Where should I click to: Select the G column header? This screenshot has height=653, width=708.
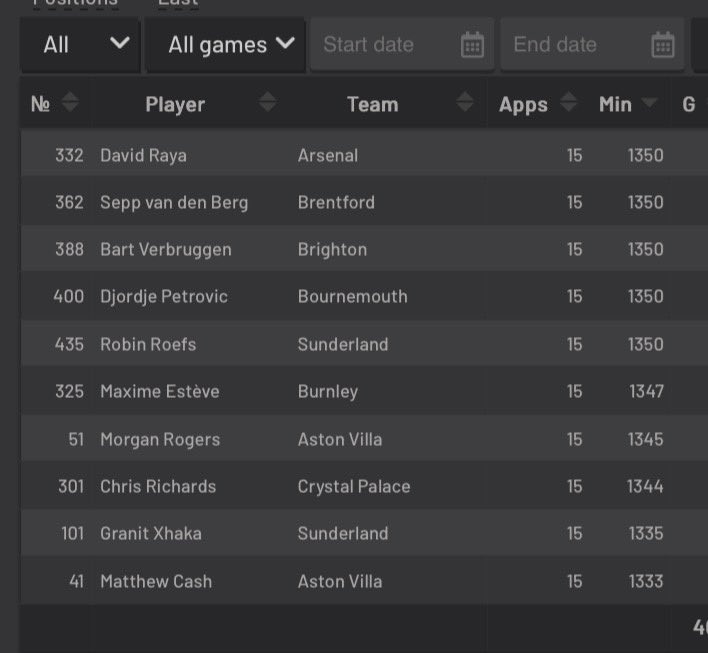click(x=689, y=104)
